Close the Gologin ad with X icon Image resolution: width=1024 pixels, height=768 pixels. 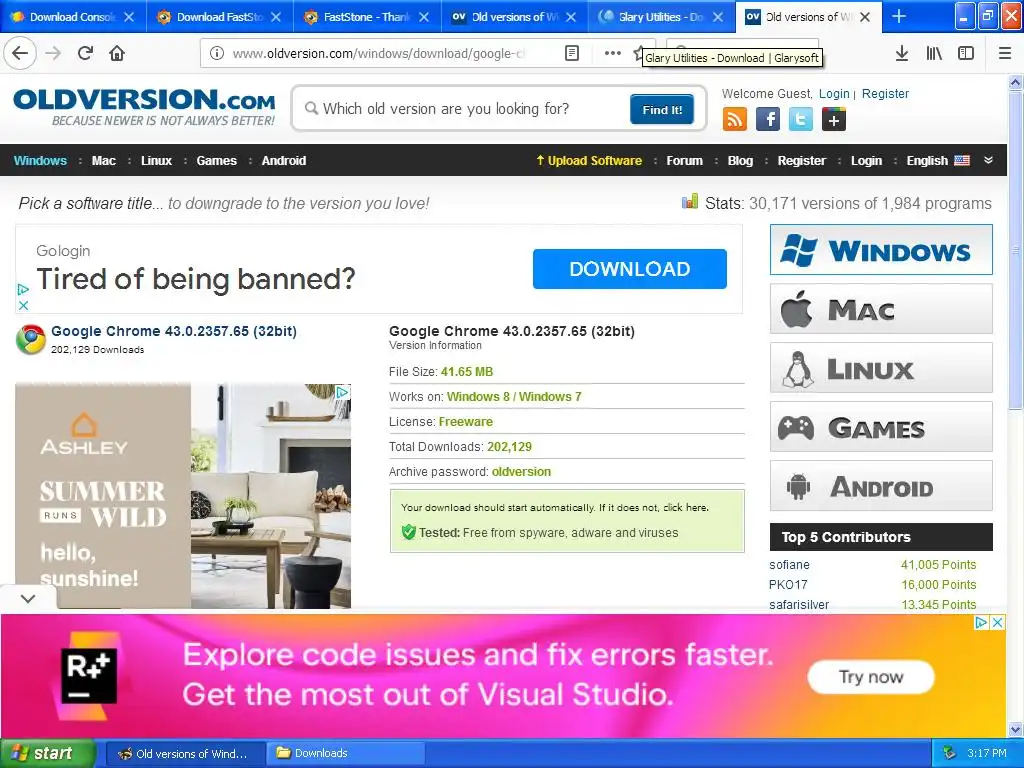pos(23,305)
